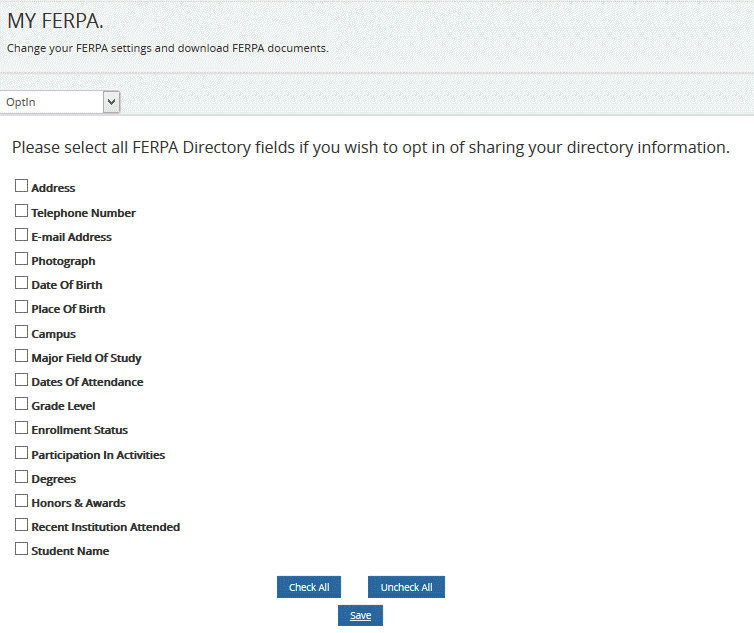The height and width of the screenshot is (633, 754).
Task: Check the Place Of Birth option
Action: click(21, 307)
